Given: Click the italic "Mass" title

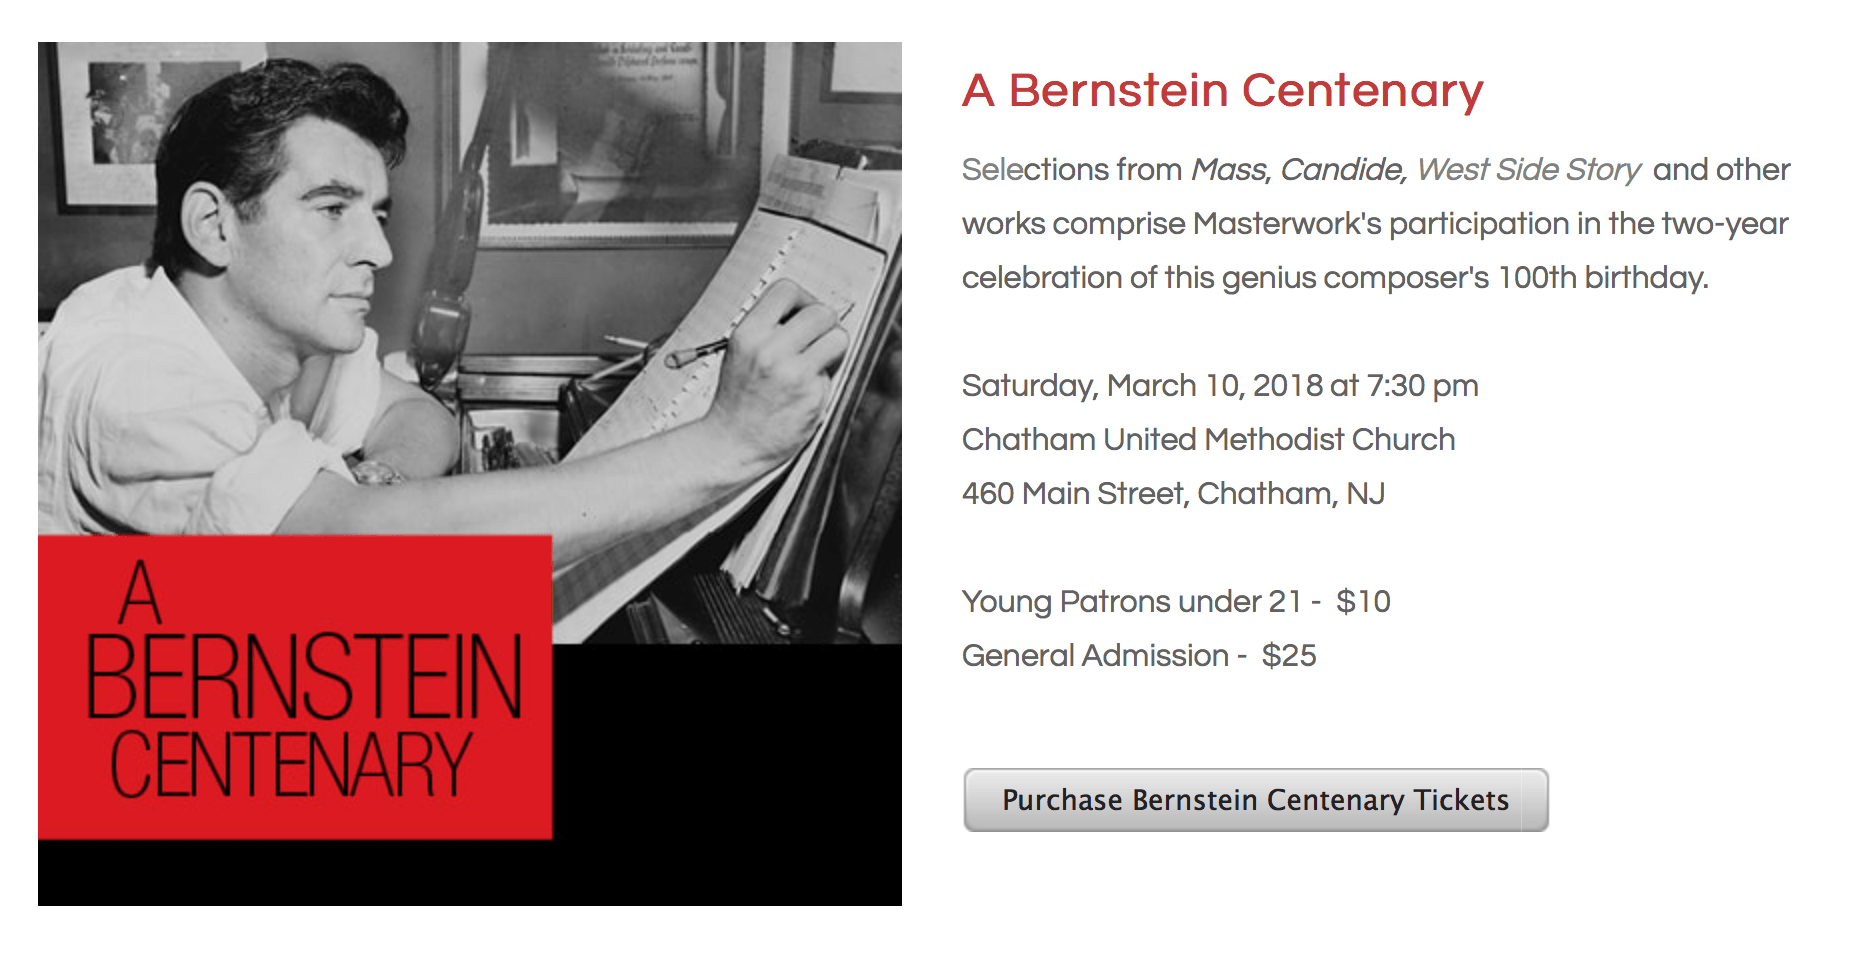Looking at the screenshot, I should [1229, 170].
